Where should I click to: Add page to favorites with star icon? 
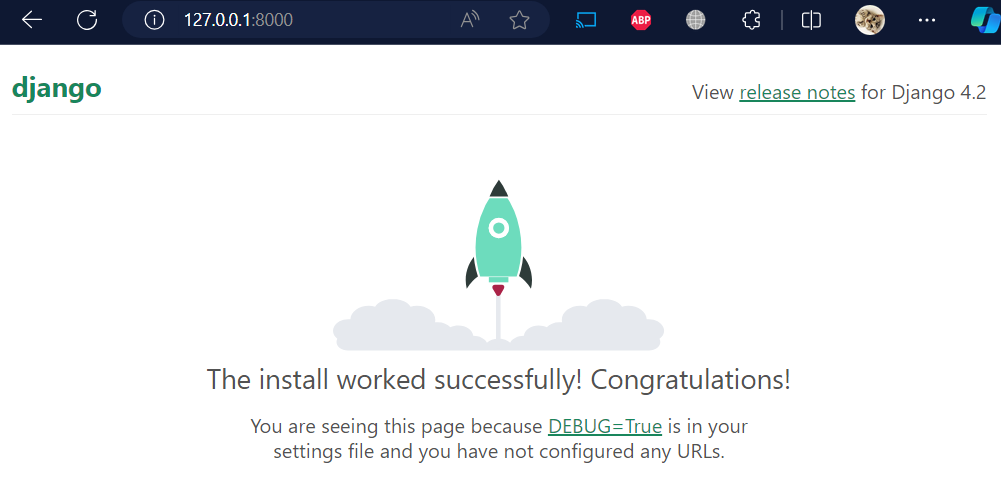point(520,20)
